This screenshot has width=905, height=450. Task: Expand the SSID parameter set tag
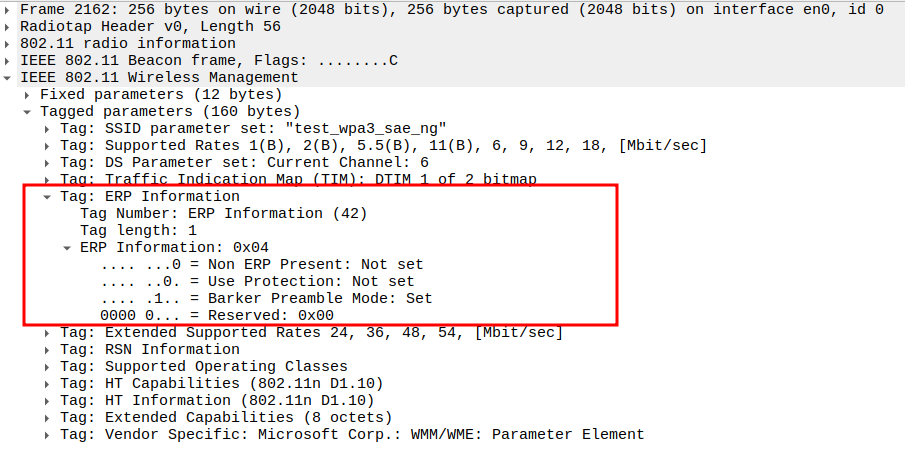(x=48, y=129)
